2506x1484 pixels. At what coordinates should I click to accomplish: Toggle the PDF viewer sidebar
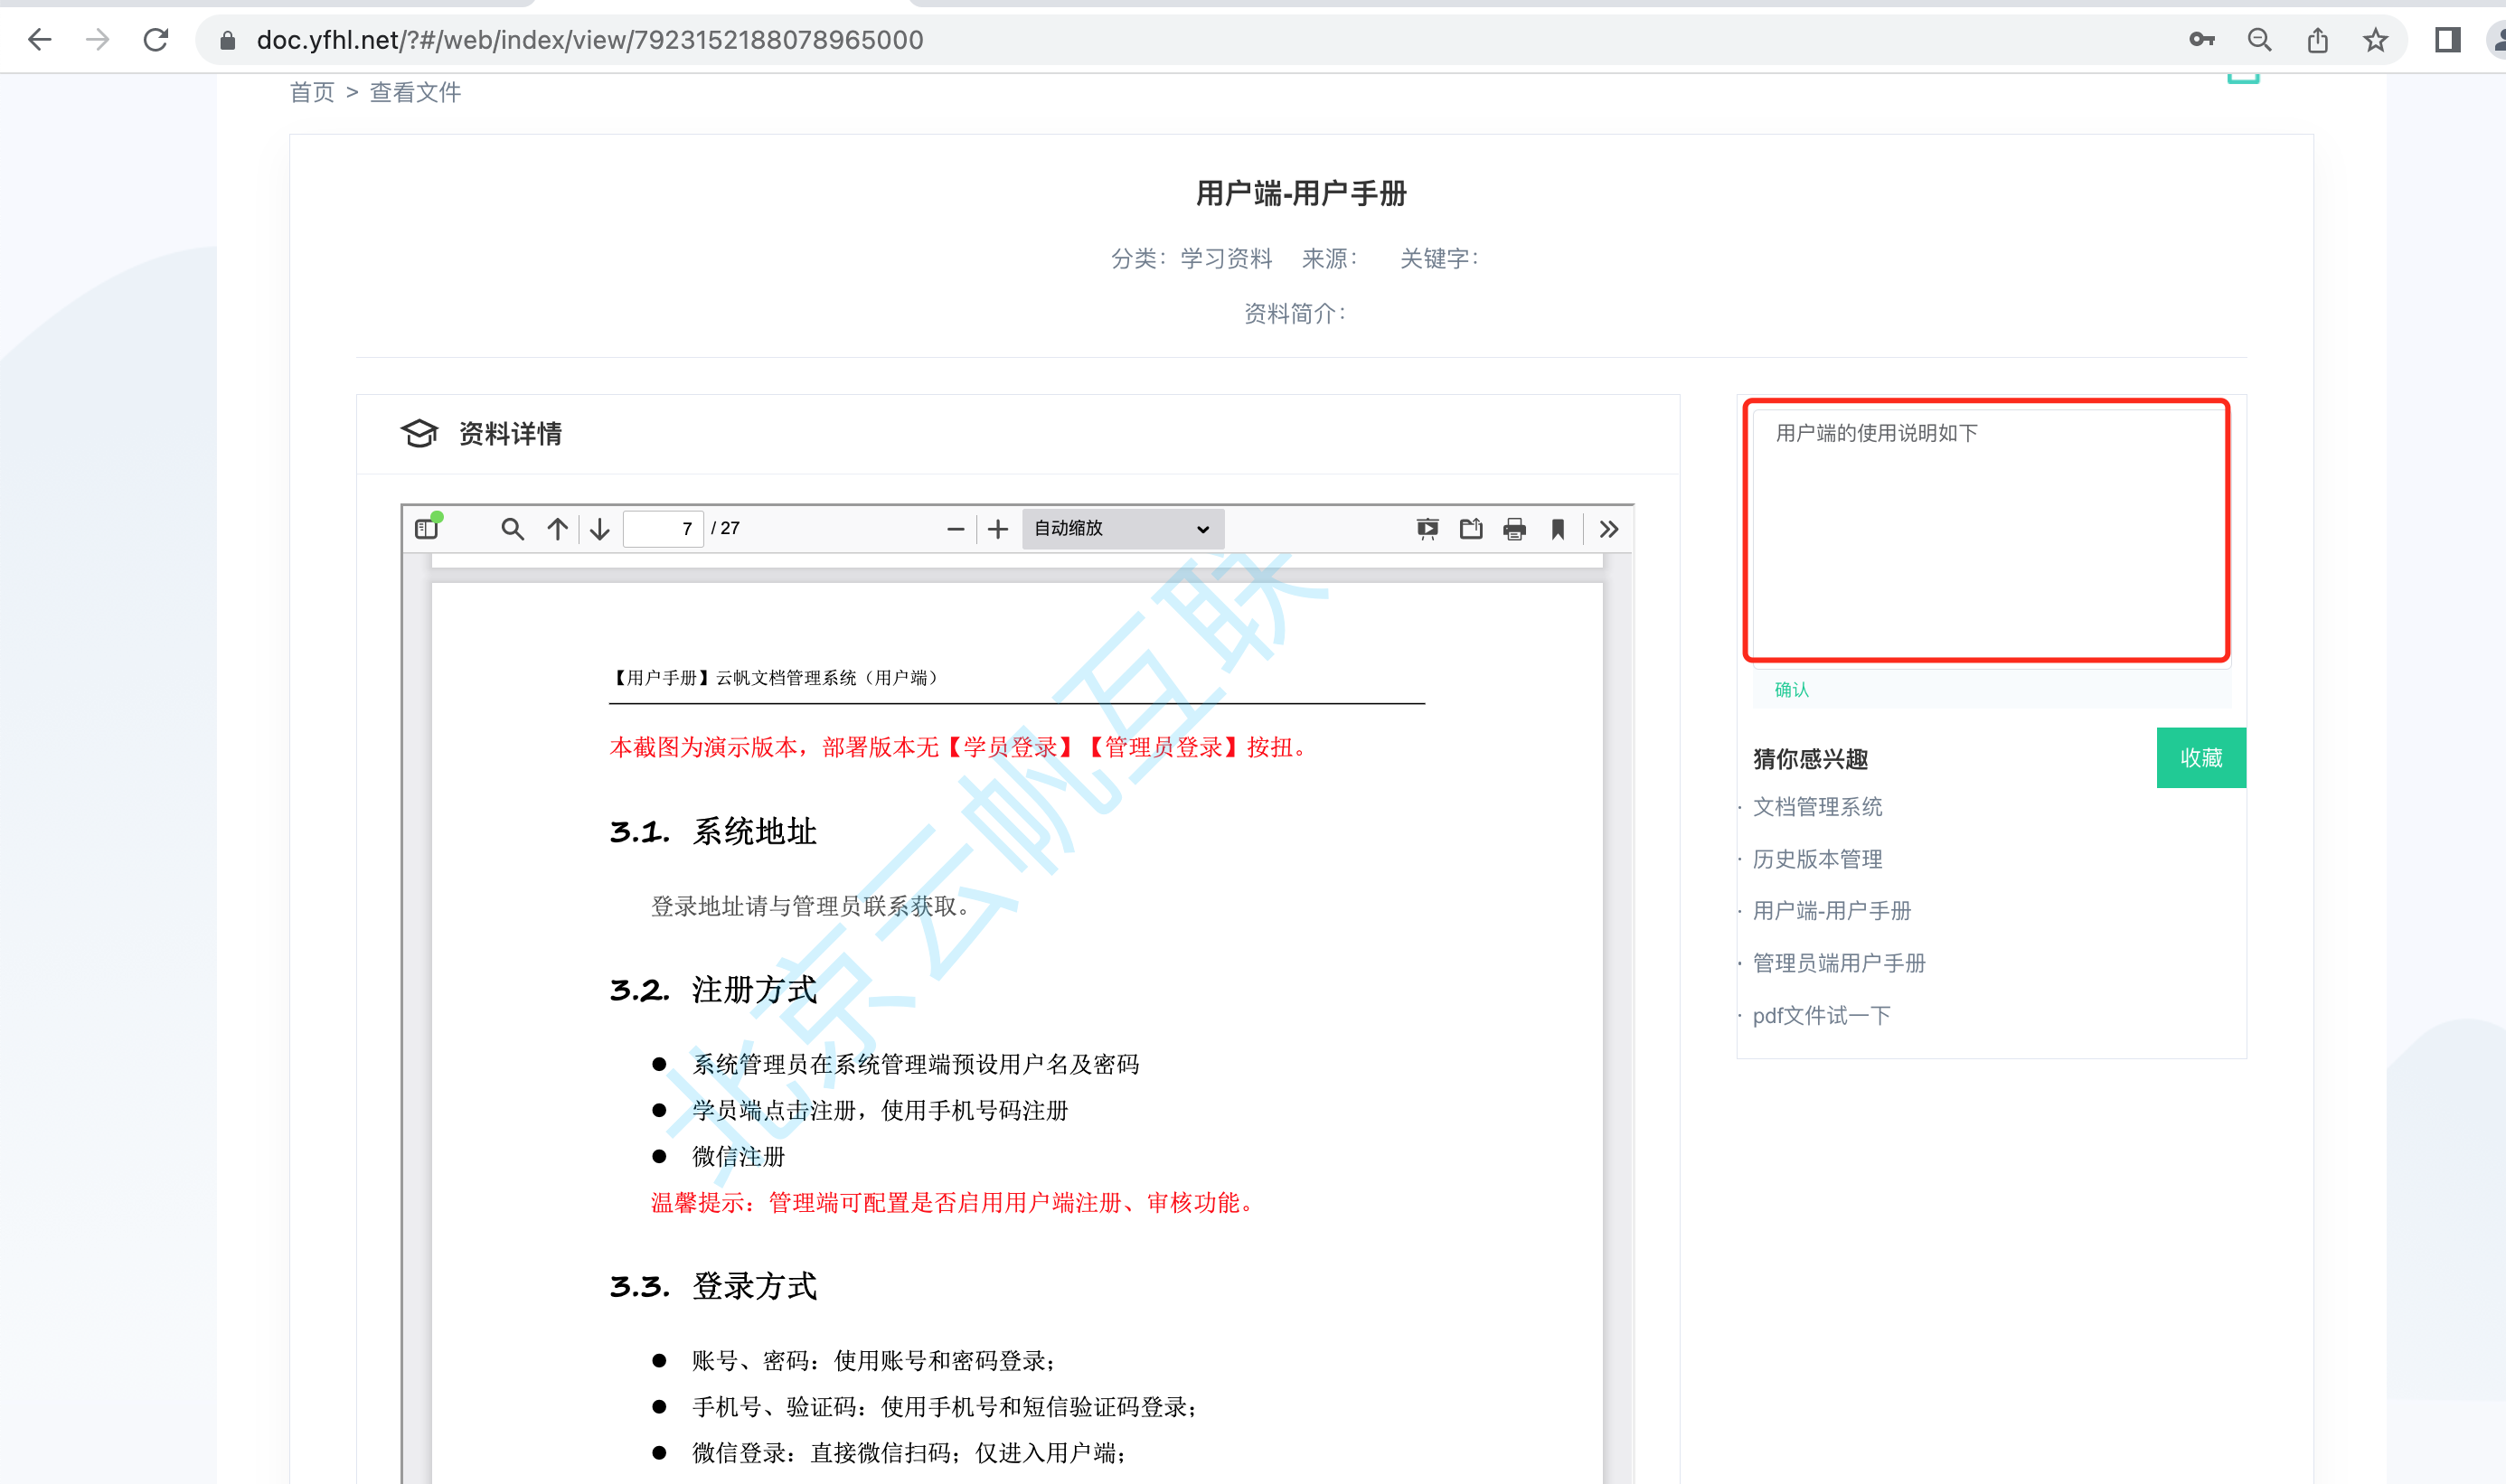click(428, 528)
